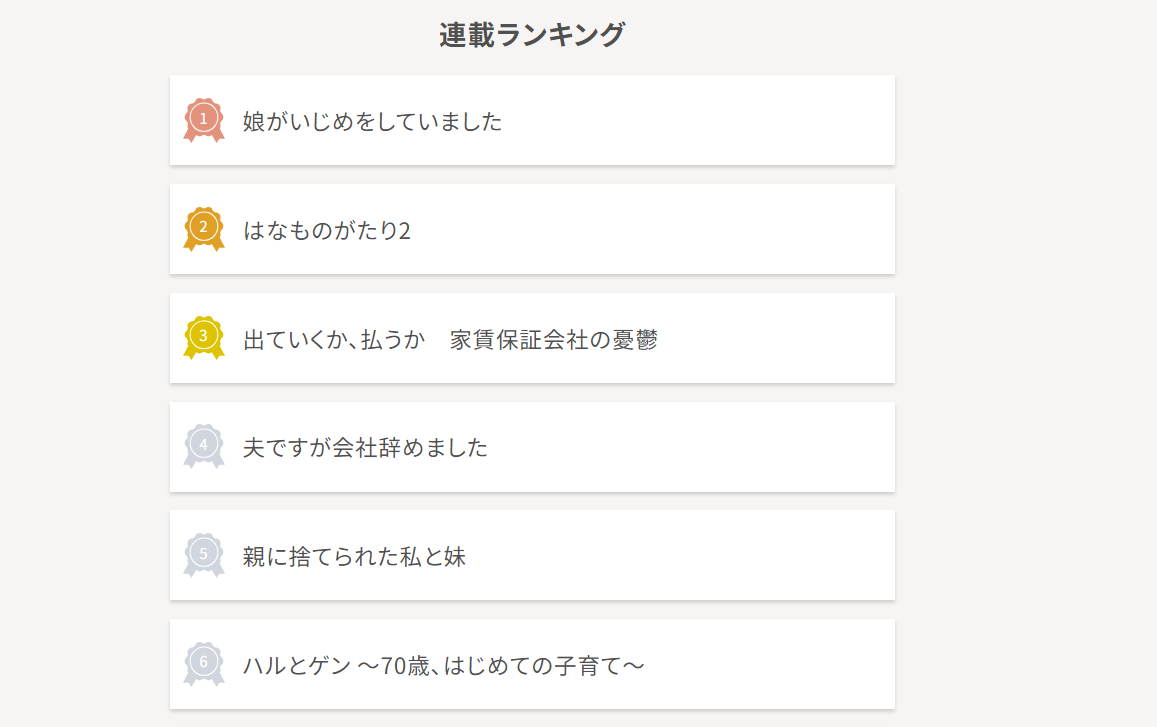Click the page background beside the ranking list
Viewport: 1157px width, 727px height.
point(1026,369)
